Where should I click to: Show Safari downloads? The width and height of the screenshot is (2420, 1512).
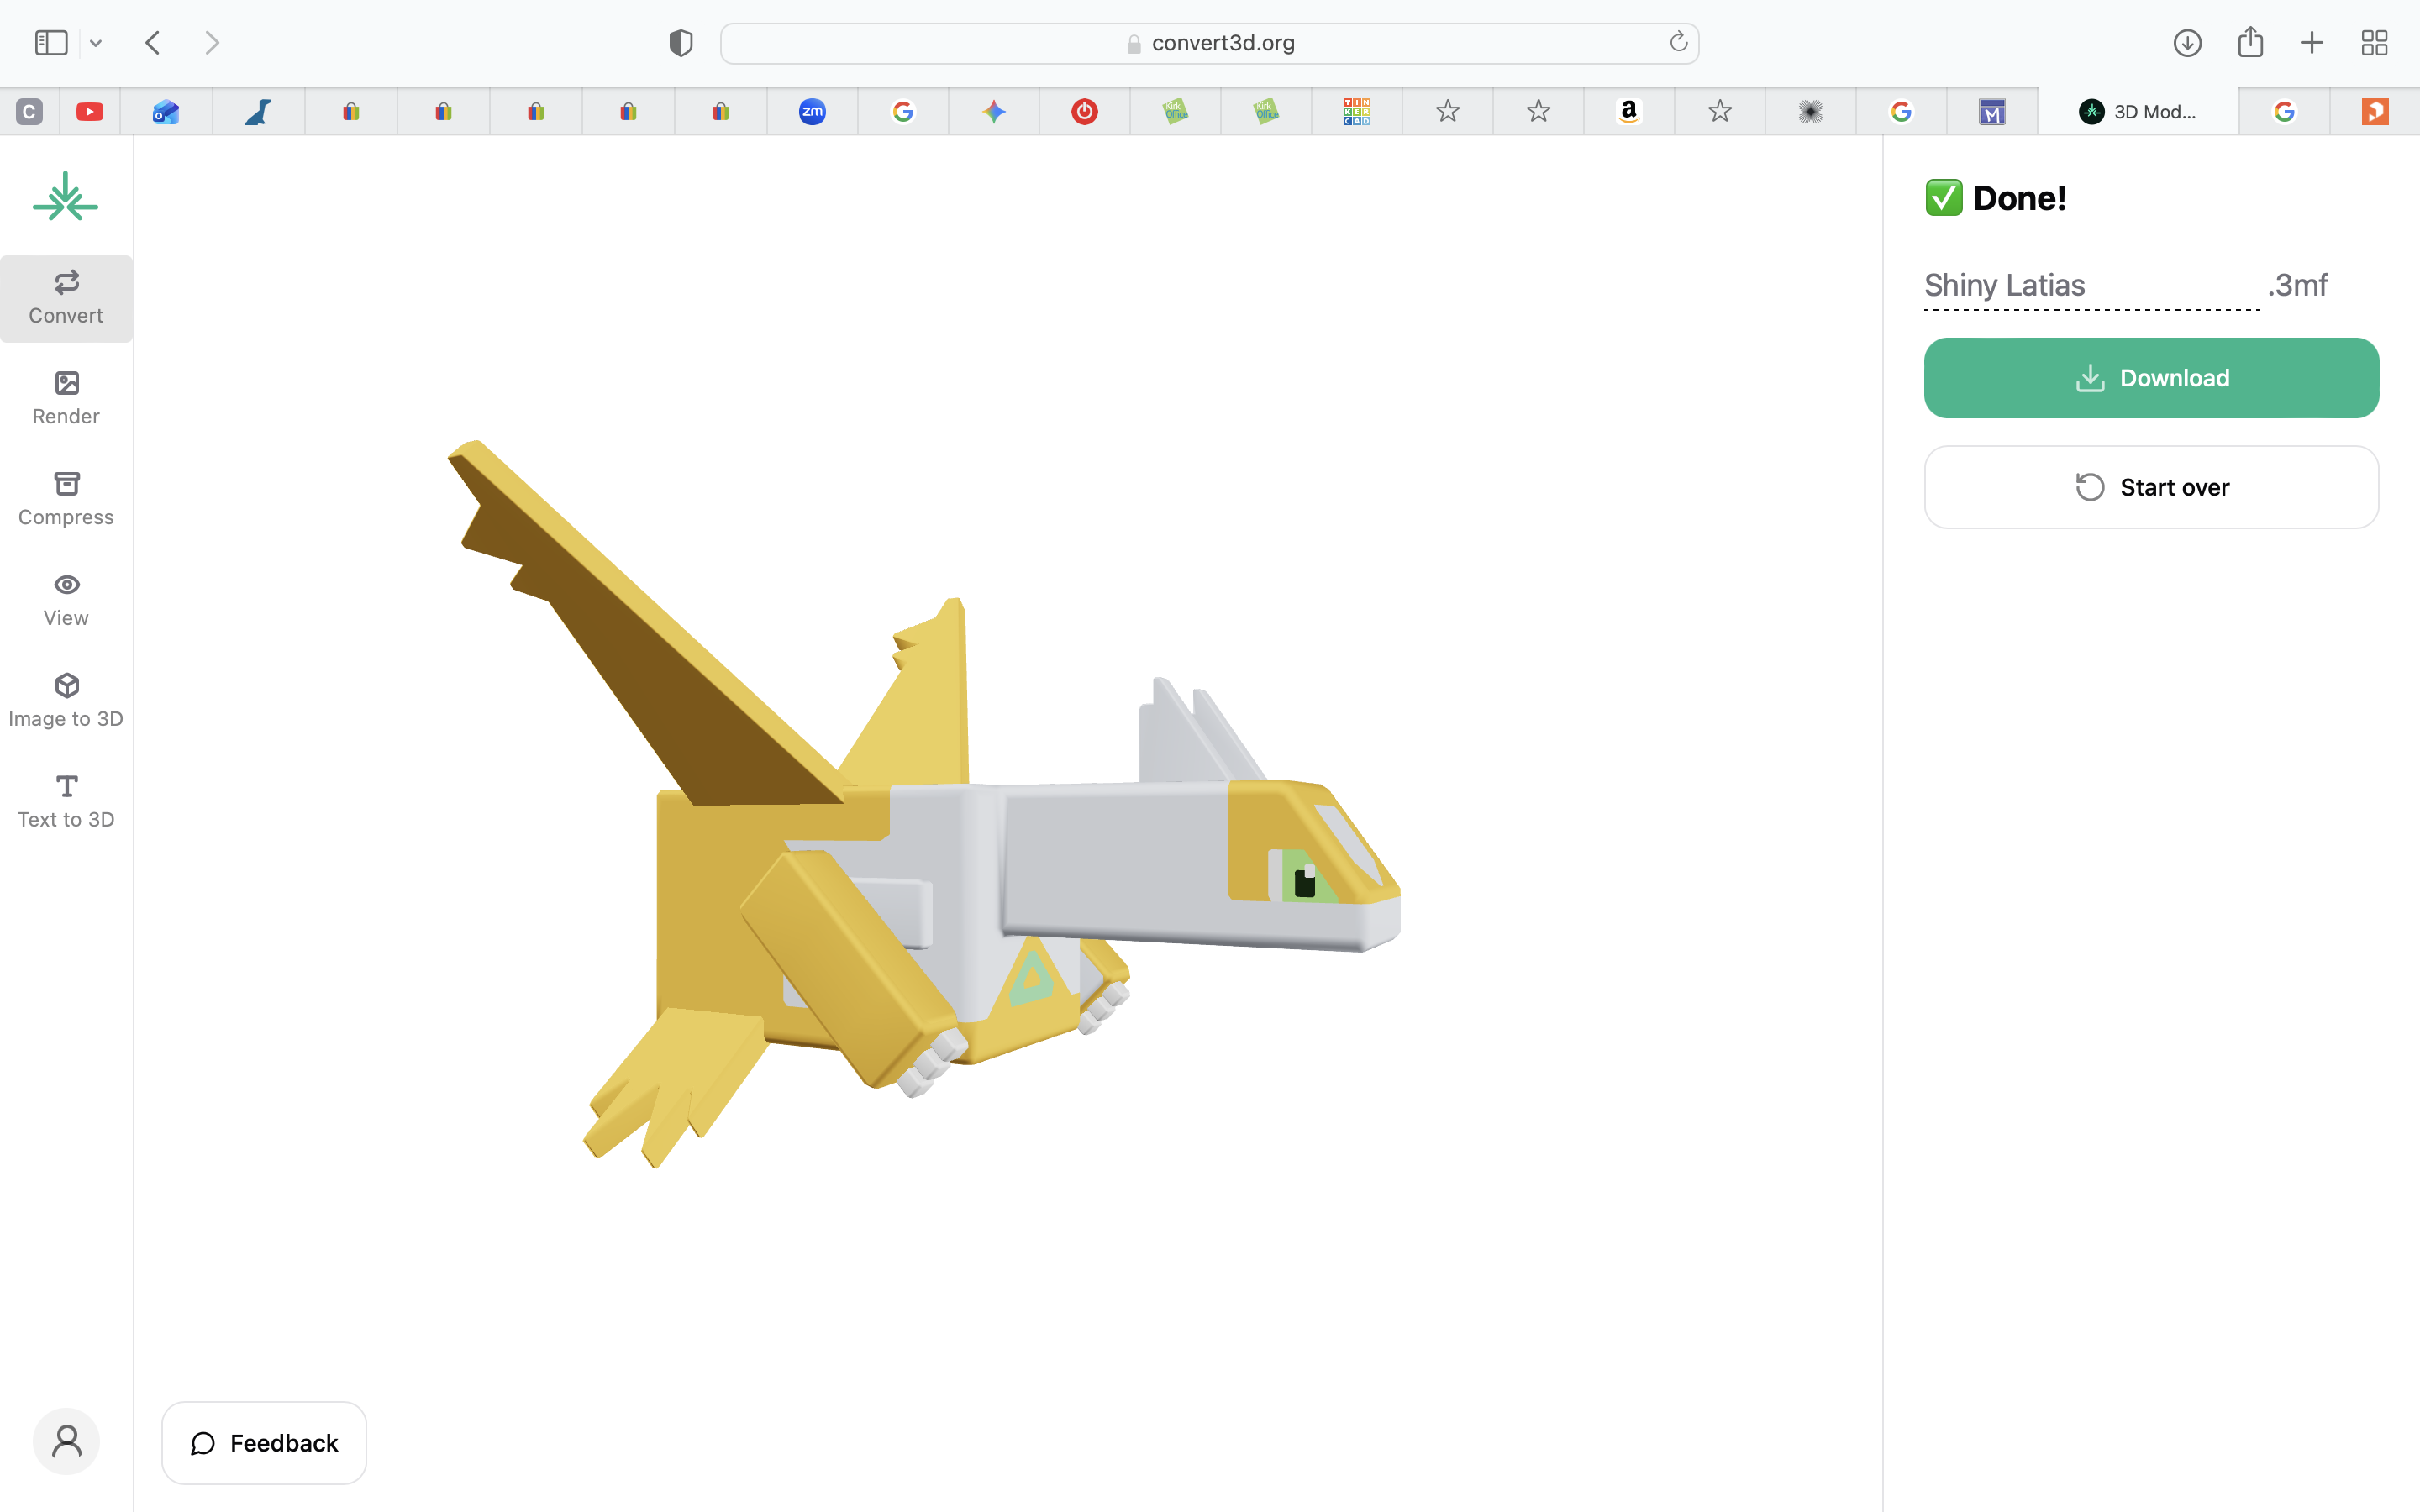coord(2187,43)
